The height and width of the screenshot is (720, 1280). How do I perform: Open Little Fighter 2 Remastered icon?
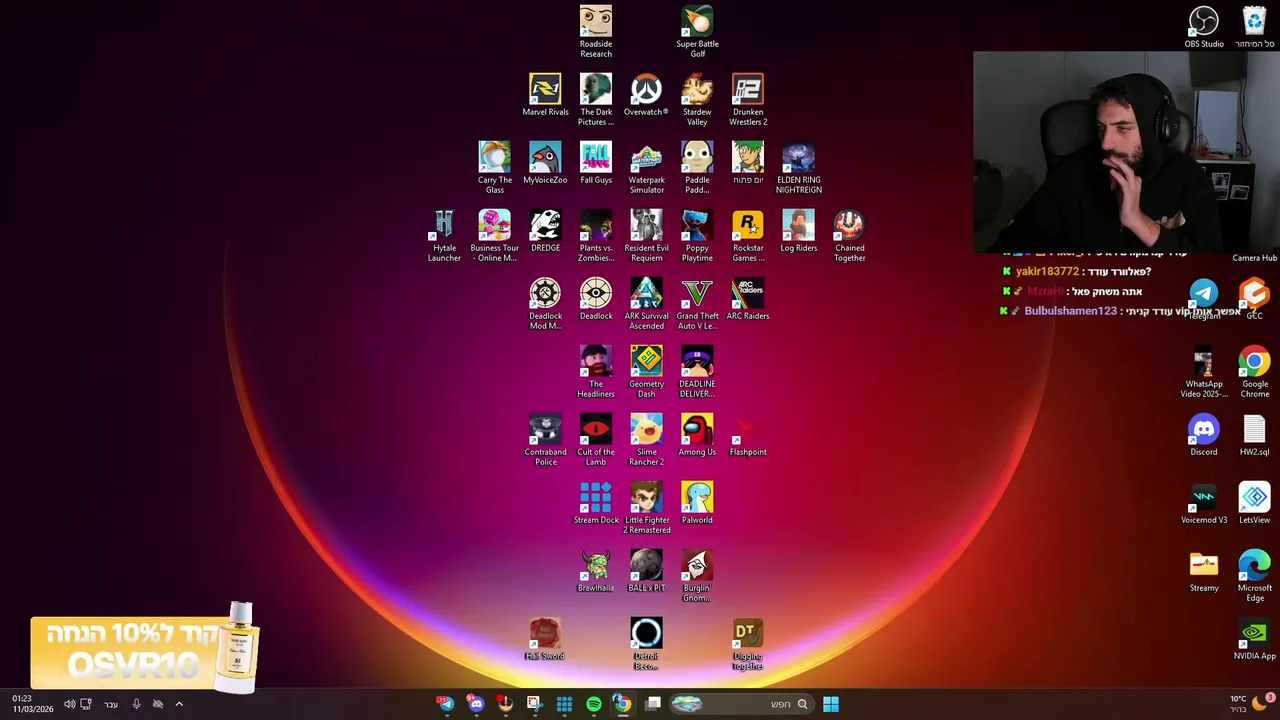point(646,507)
